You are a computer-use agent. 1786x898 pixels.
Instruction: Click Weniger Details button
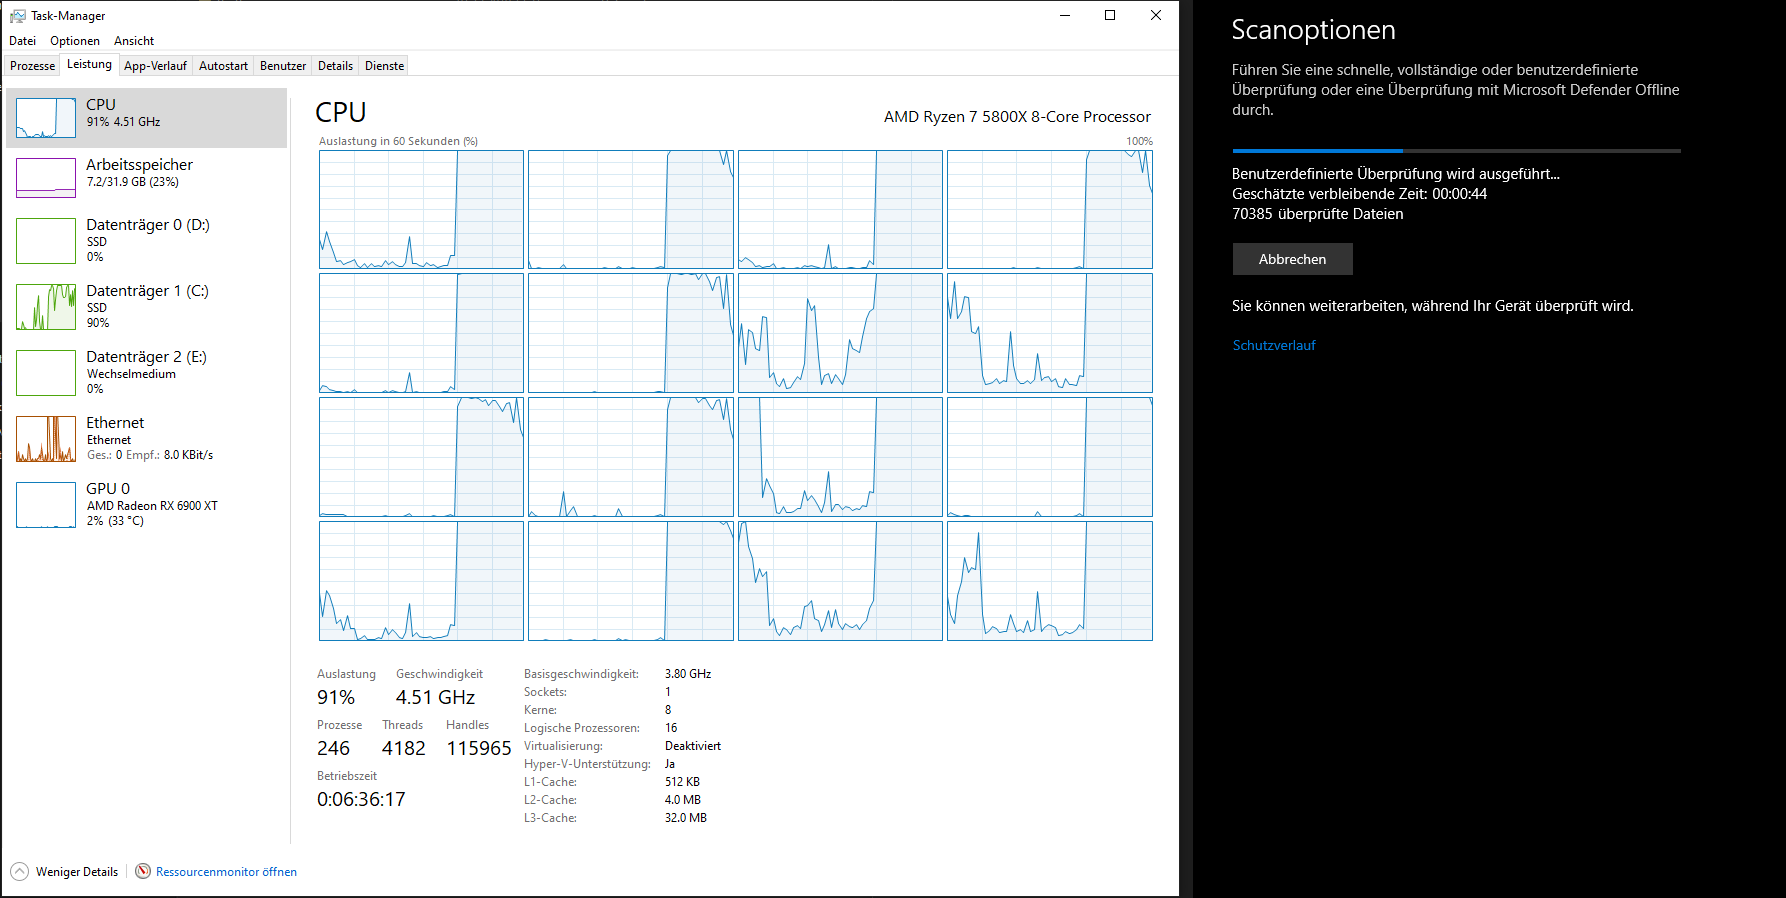tap(65, 871)
